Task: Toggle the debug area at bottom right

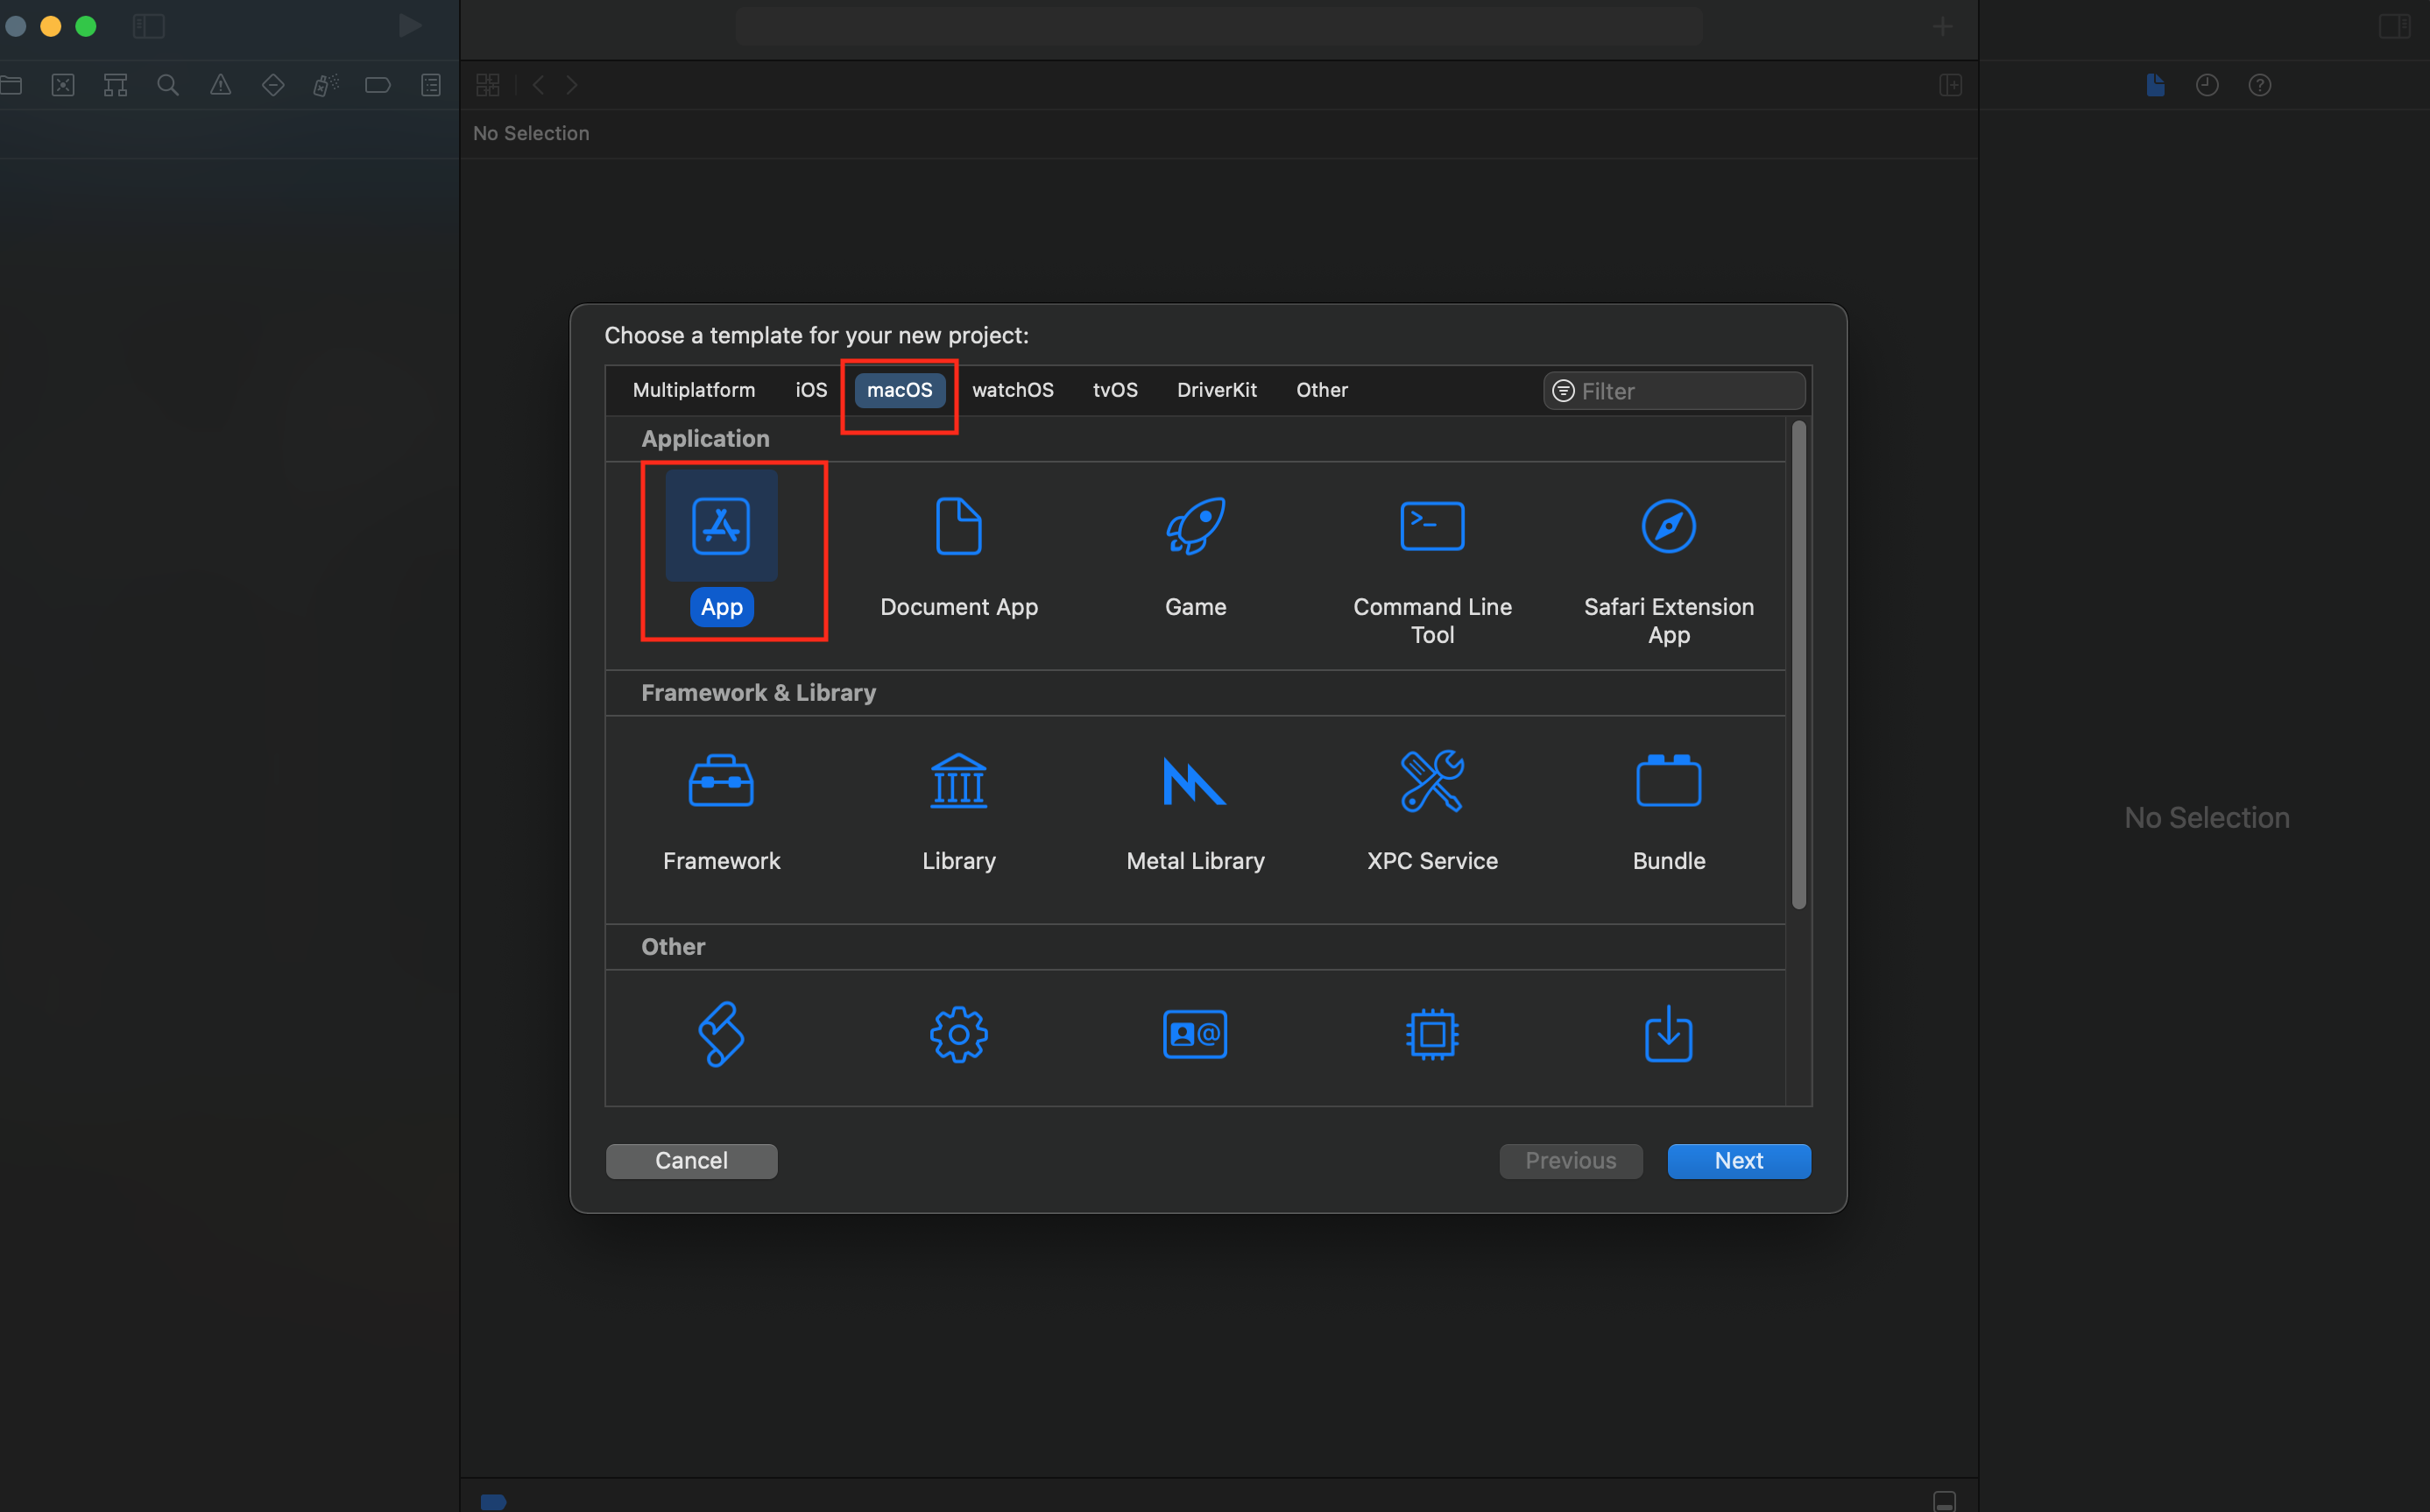Action: pyautogui.click(x=1944, y=1500)
